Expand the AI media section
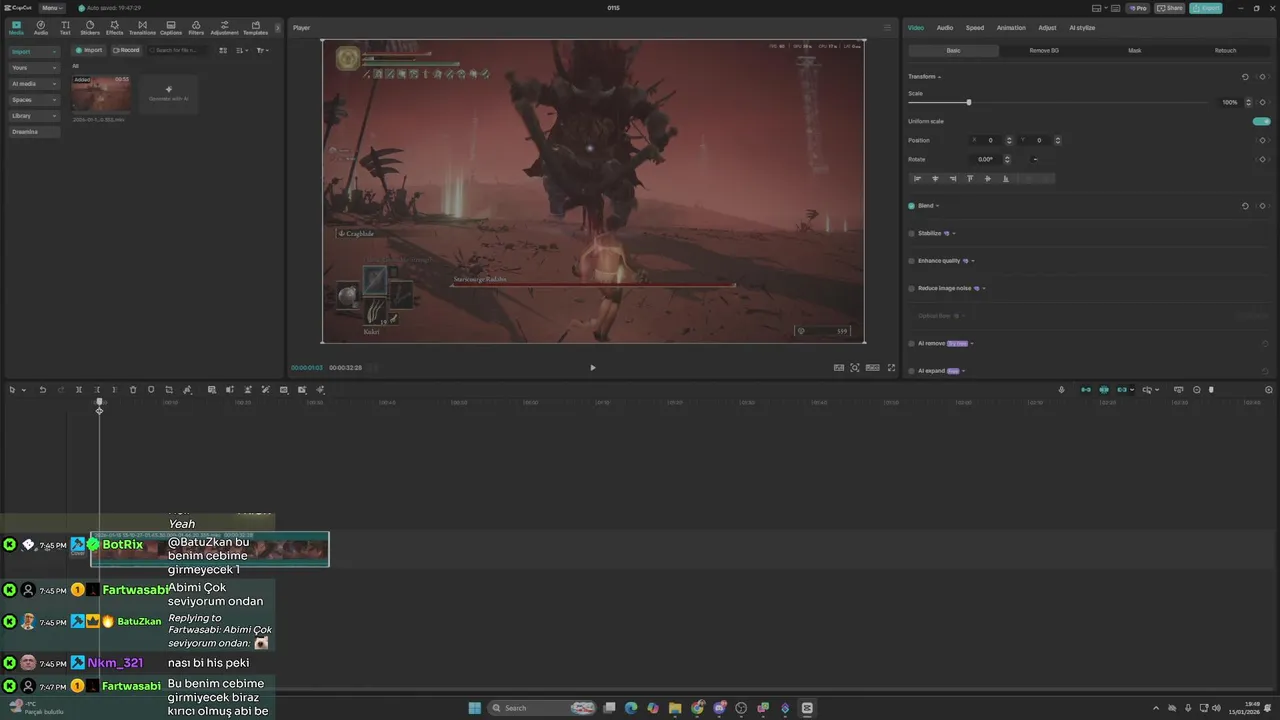This screenshot has width=1280, height=720. (33, 84)
